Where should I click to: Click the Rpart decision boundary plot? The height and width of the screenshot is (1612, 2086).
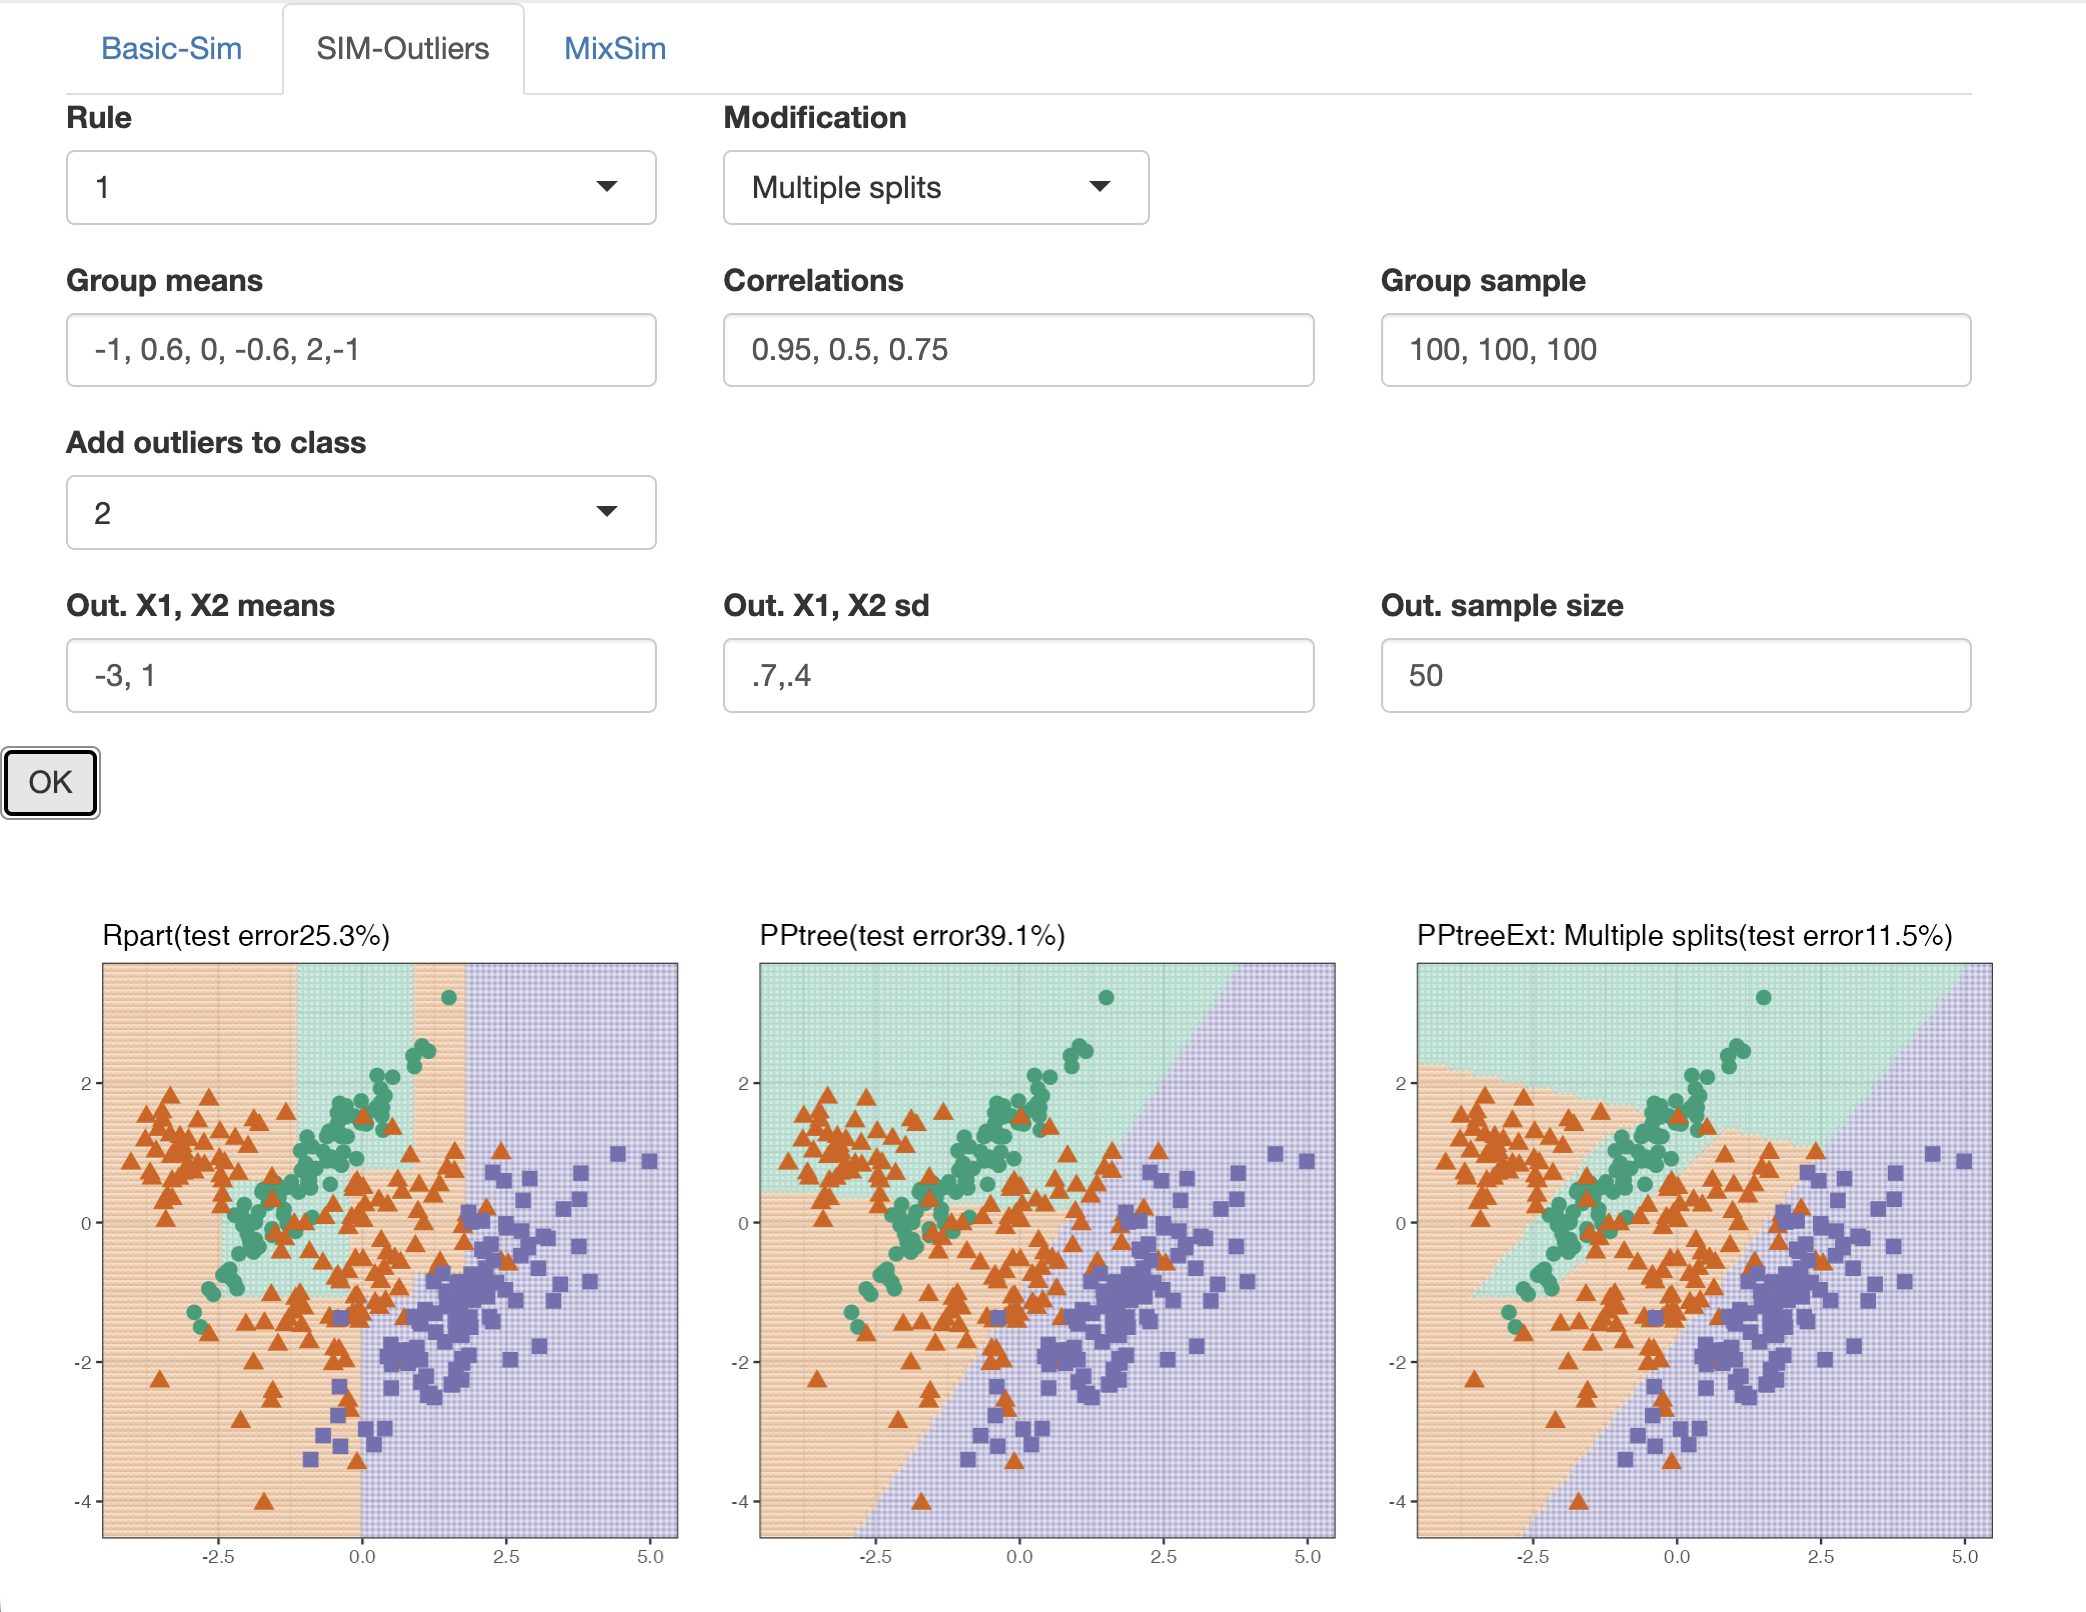pos(390,1250)
